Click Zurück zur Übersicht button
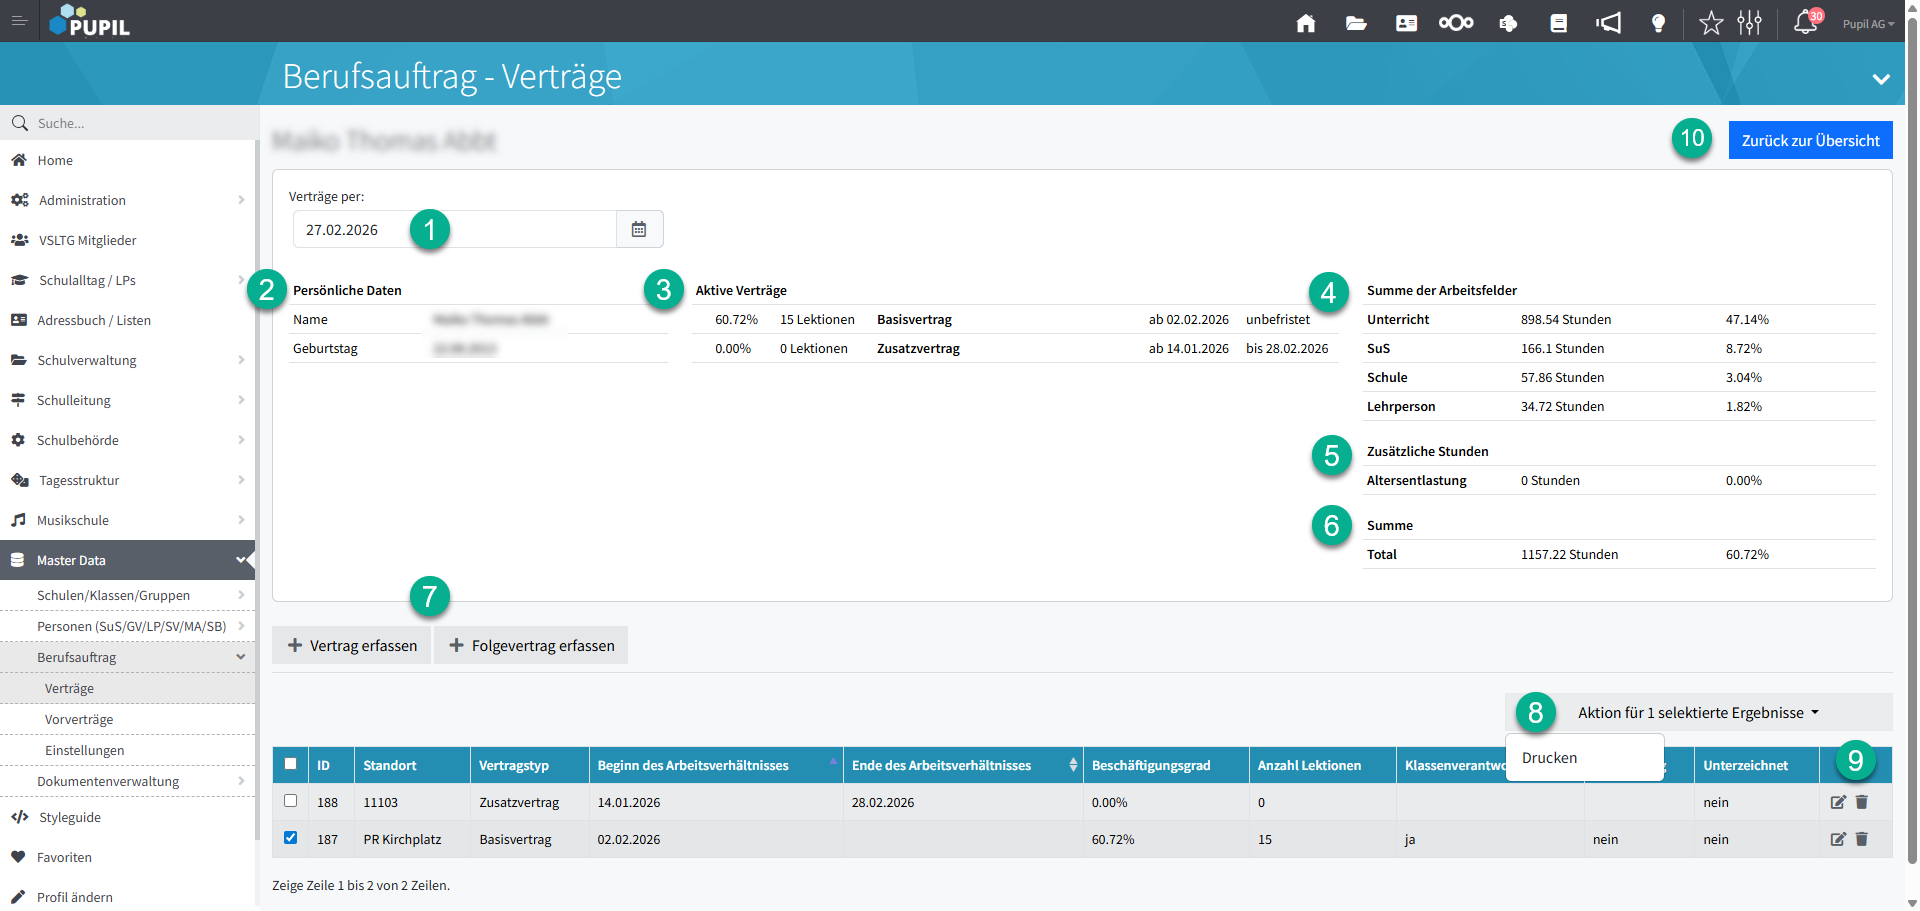This screenshot has height=911, width=1920. pyautogui.click(x=1810, y=141)
